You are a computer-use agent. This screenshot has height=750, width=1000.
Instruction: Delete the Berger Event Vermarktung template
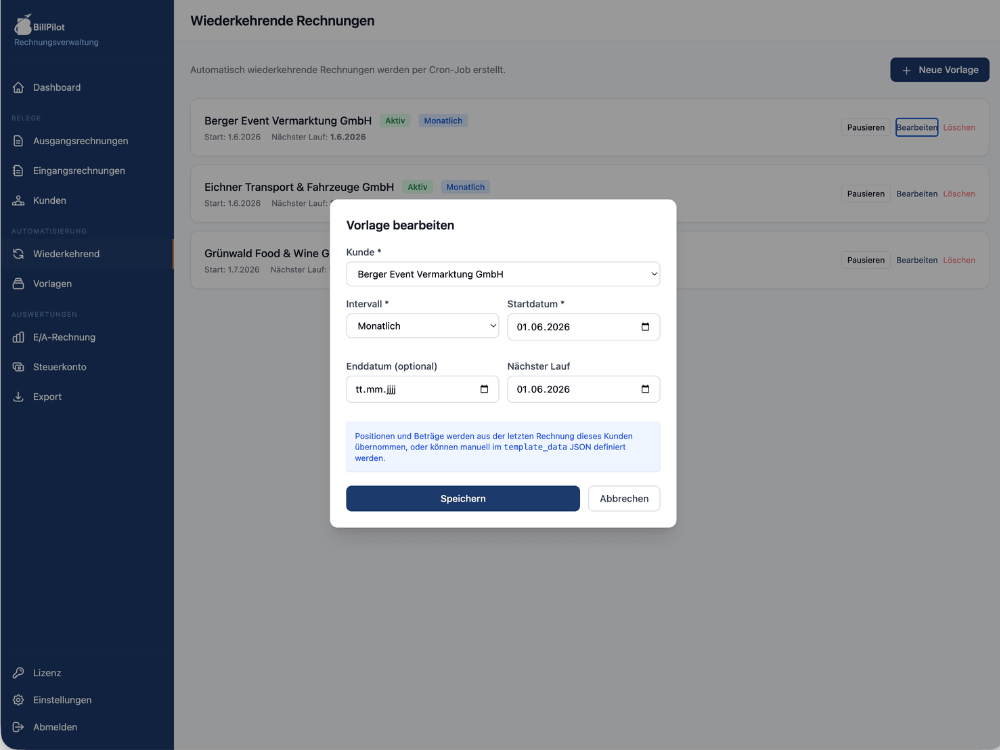click(959, 128)
